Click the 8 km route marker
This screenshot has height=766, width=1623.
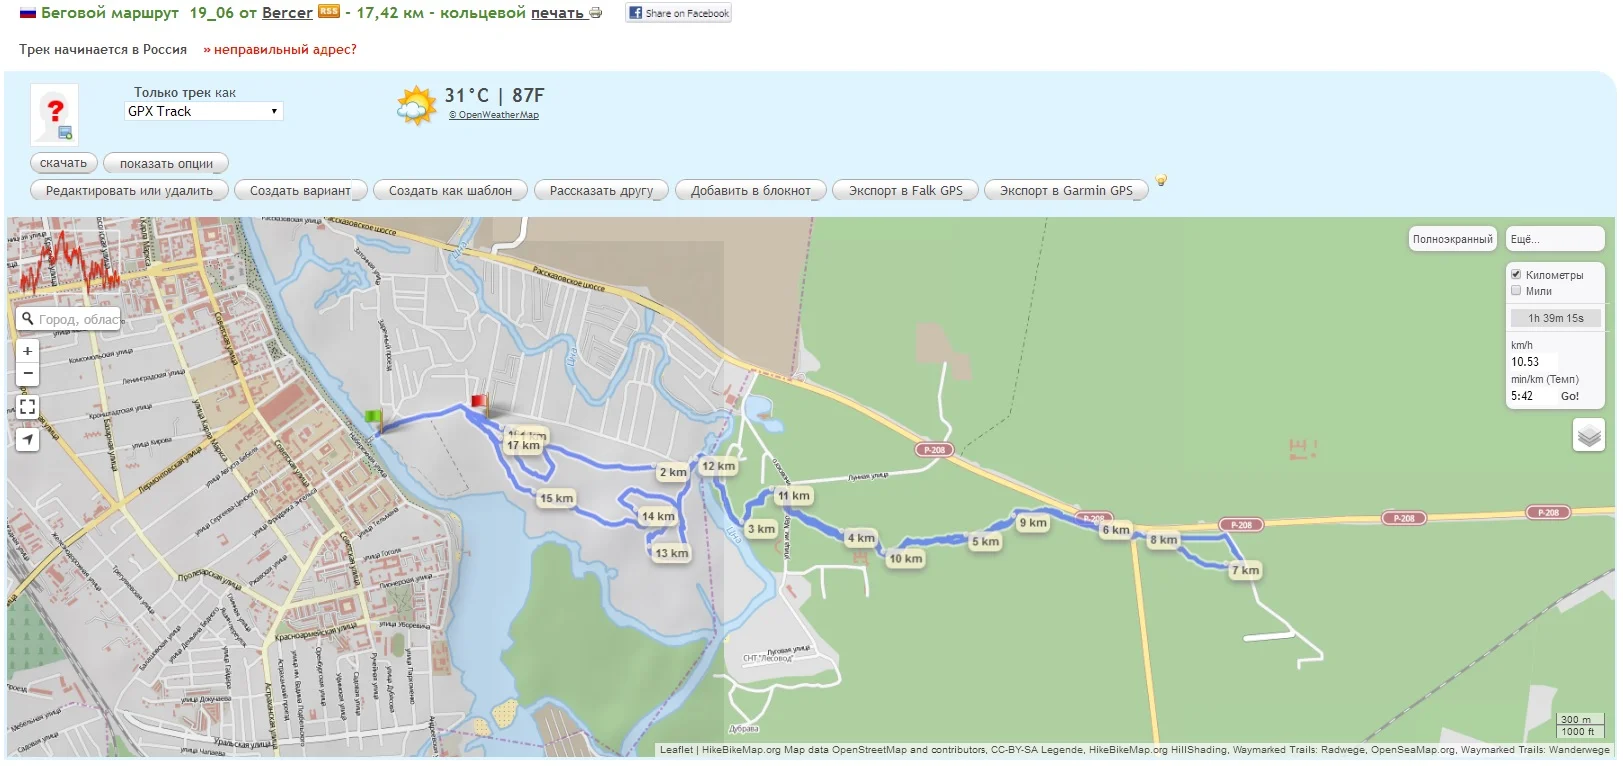[x=1163, y=540]
